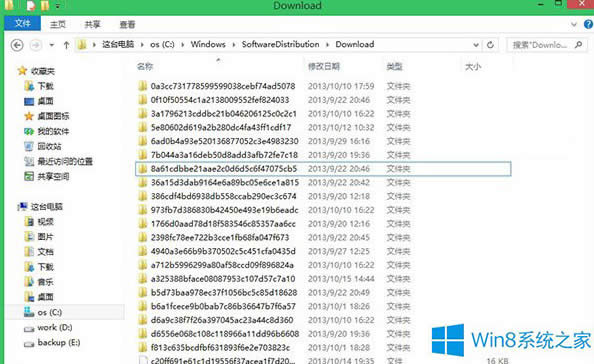Image resolution: width=594 pixels, height=364 pixels.
Task: Select work (D:) drive in navigation pane
Action: coord(55,327)
